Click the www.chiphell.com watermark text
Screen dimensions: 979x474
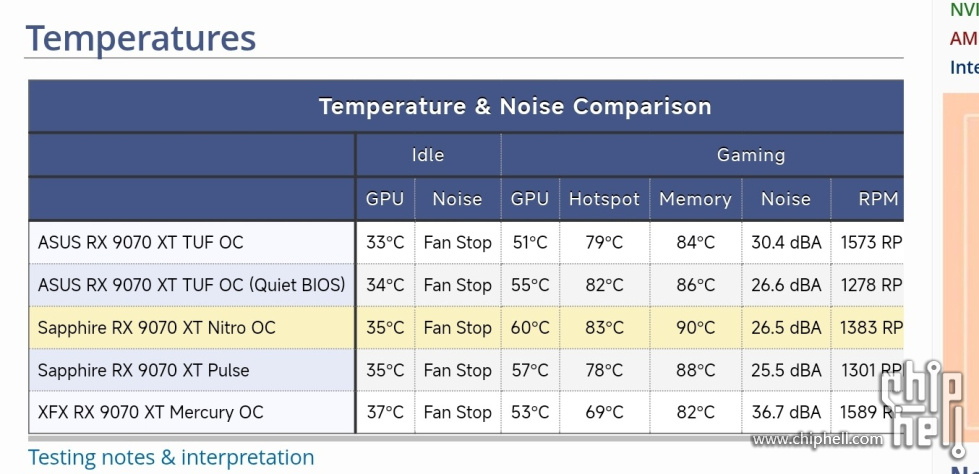pyautogui.click(x=817, y=440)
